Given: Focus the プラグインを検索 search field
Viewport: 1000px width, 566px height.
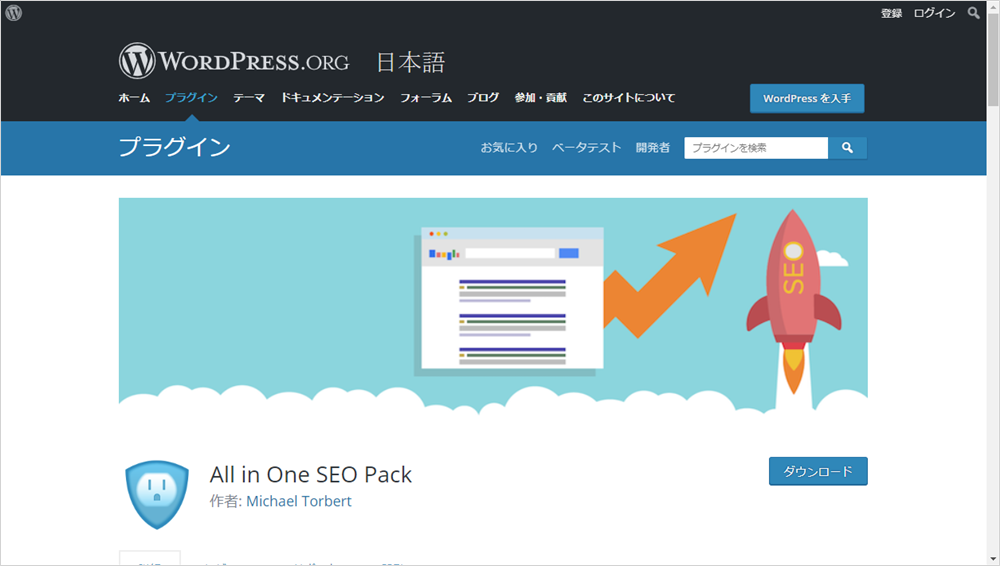Looking at the screenshot, I should 756,148.
